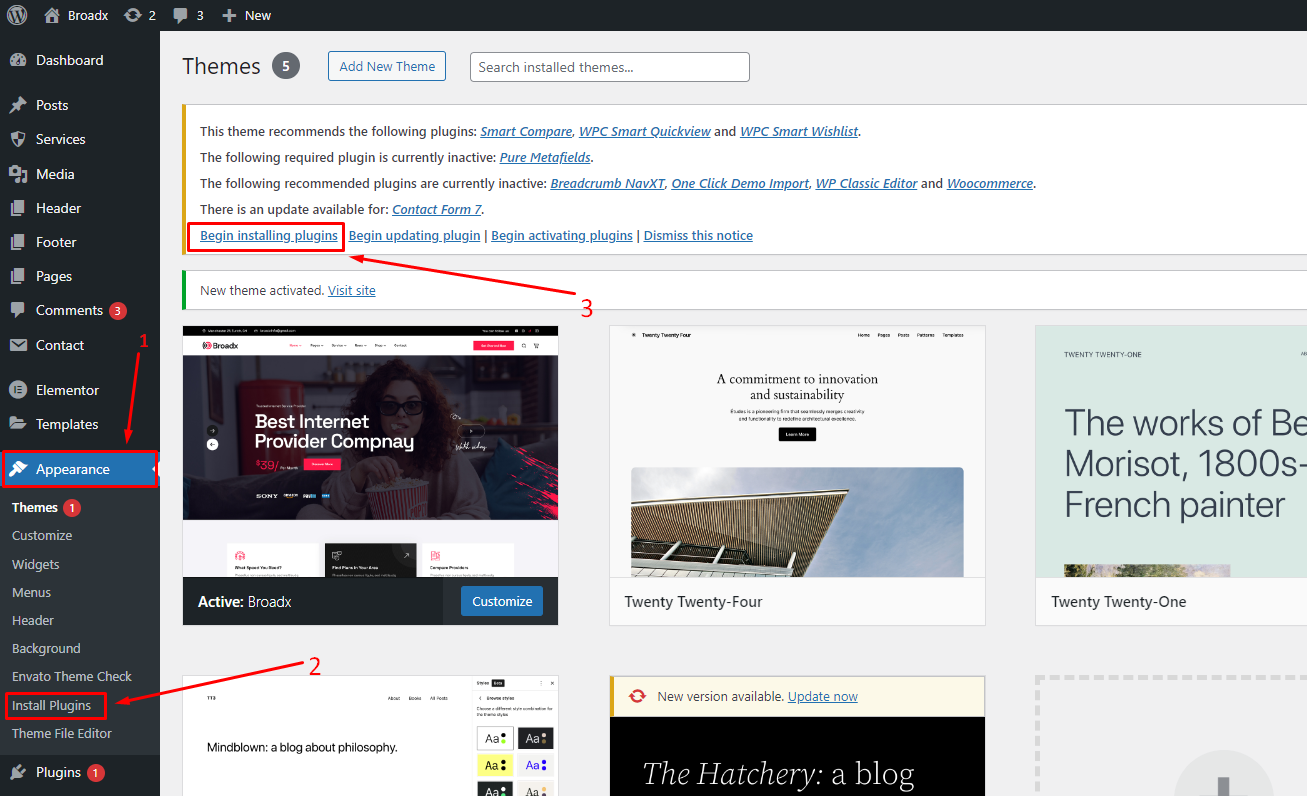
Task: Select the Broadx theme screenshot
Action: tap(370, 451)
